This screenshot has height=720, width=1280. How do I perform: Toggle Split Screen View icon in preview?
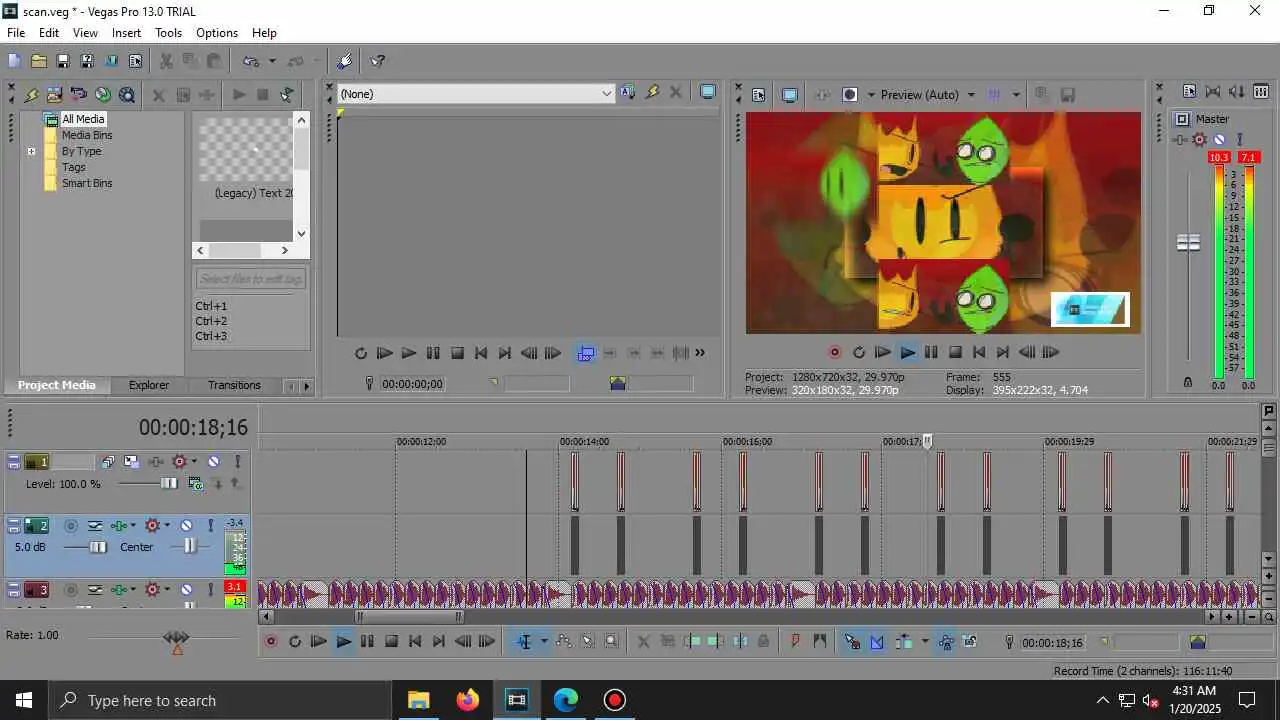click(850, 95)
